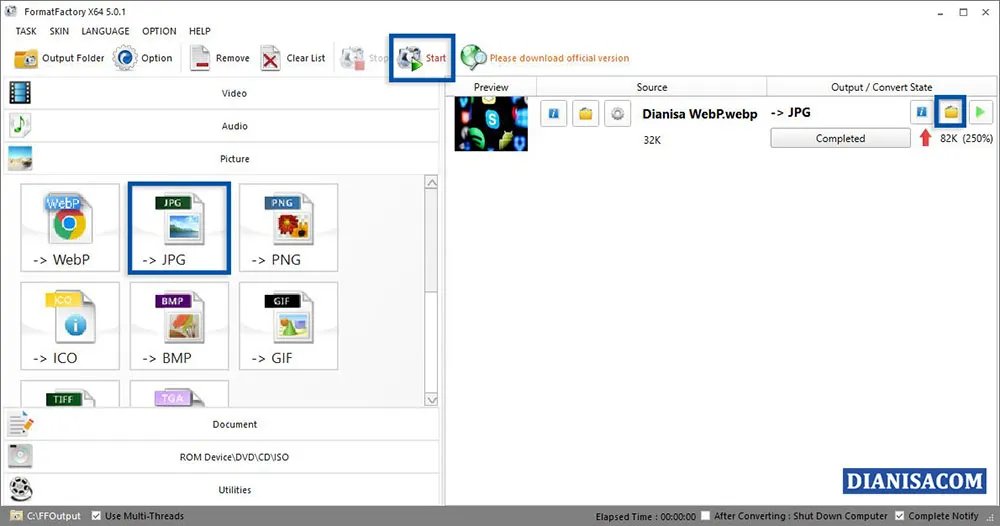Click the Dianisa WebP preview thumbnail
Viewport: 1000px width, 526px height.
click(x=491, y=124)
